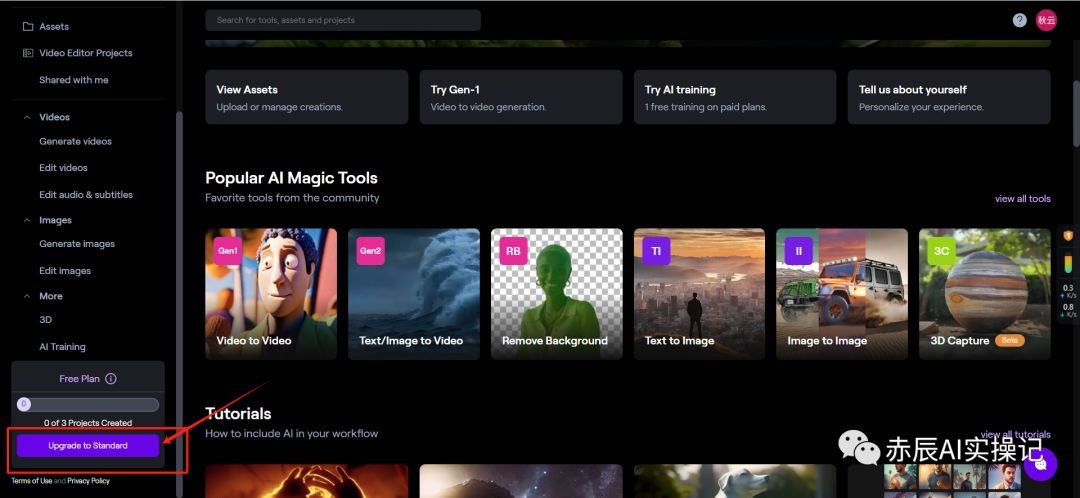Screen dimensions: 1080x498
Task: Open the tutorial thumbnail with glowing hands
Action: (307, 481)
